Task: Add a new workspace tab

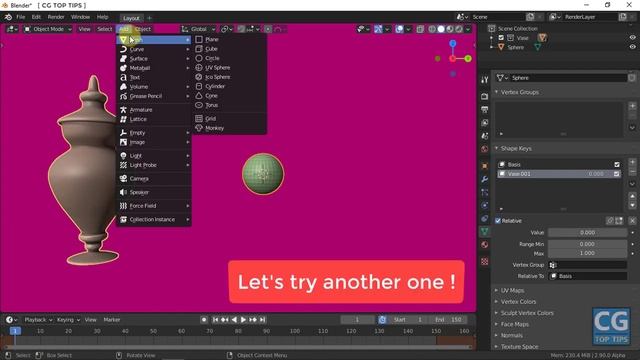Action: point(149,18)
